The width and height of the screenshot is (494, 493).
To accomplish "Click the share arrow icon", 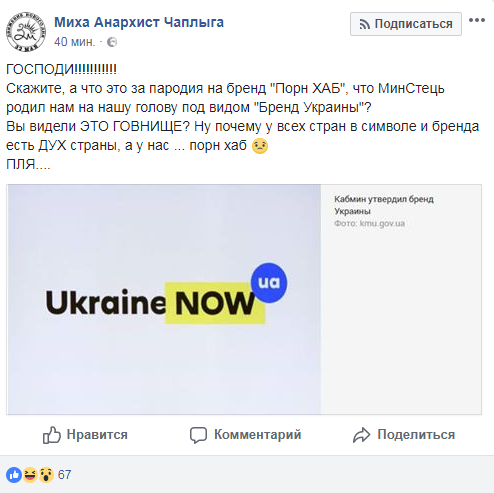I will click(361, 435).
